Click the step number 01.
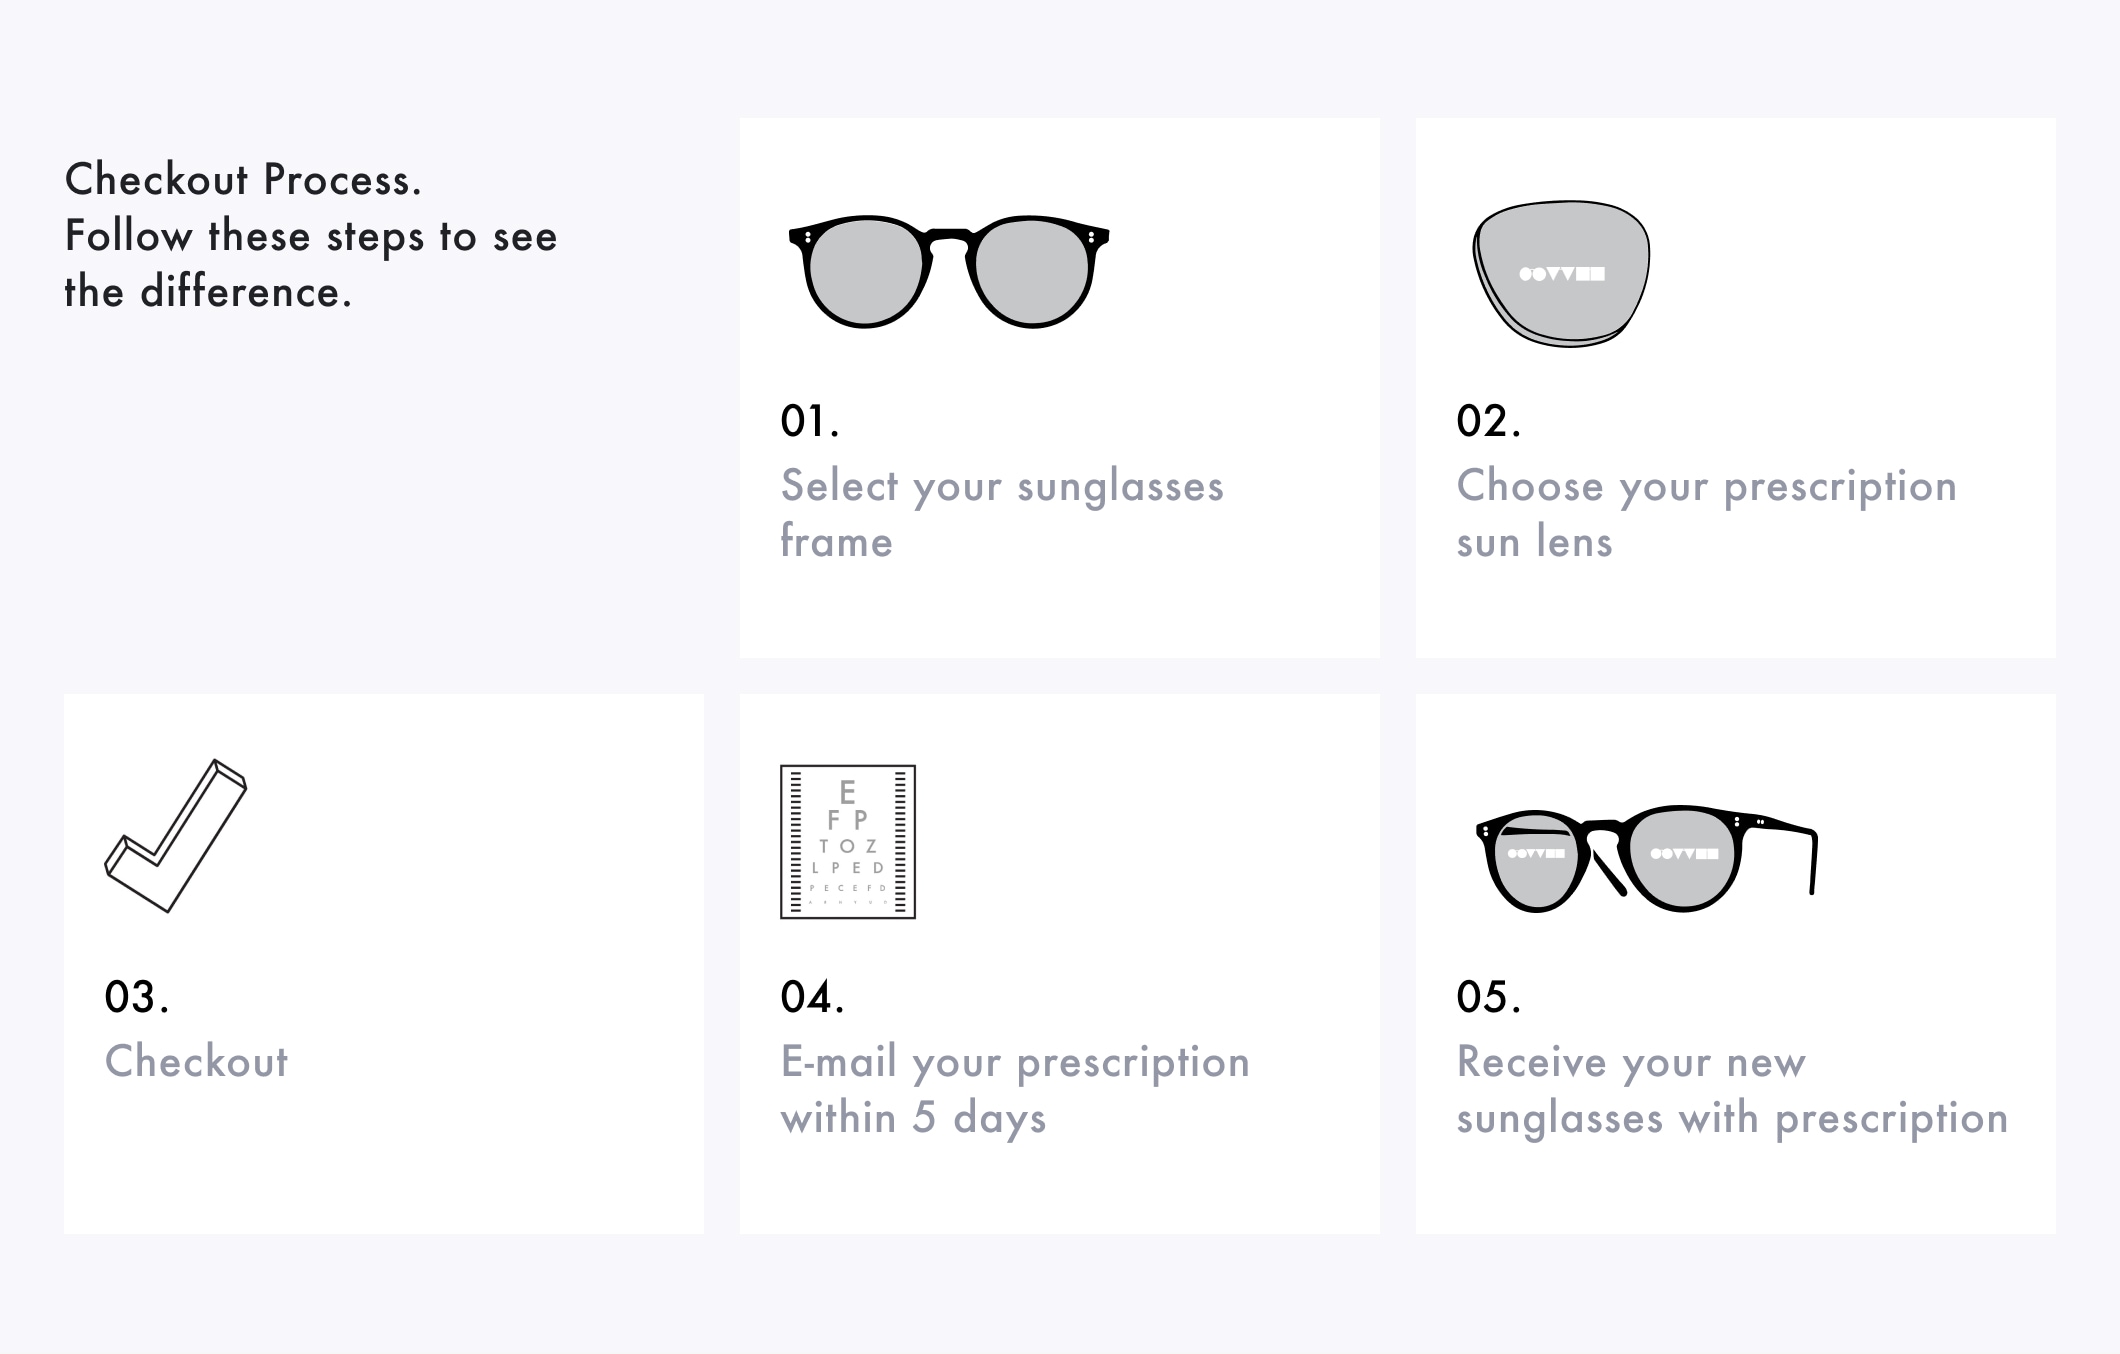Viewport: 2120px width, 1354px height. coord(810,421)
